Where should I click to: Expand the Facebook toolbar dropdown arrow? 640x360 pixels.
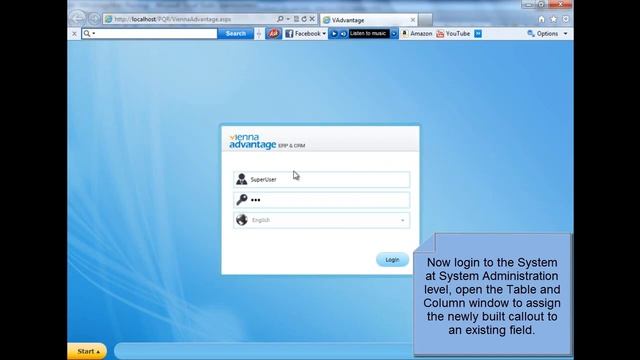pyautogui.click(x=324, y=33)
